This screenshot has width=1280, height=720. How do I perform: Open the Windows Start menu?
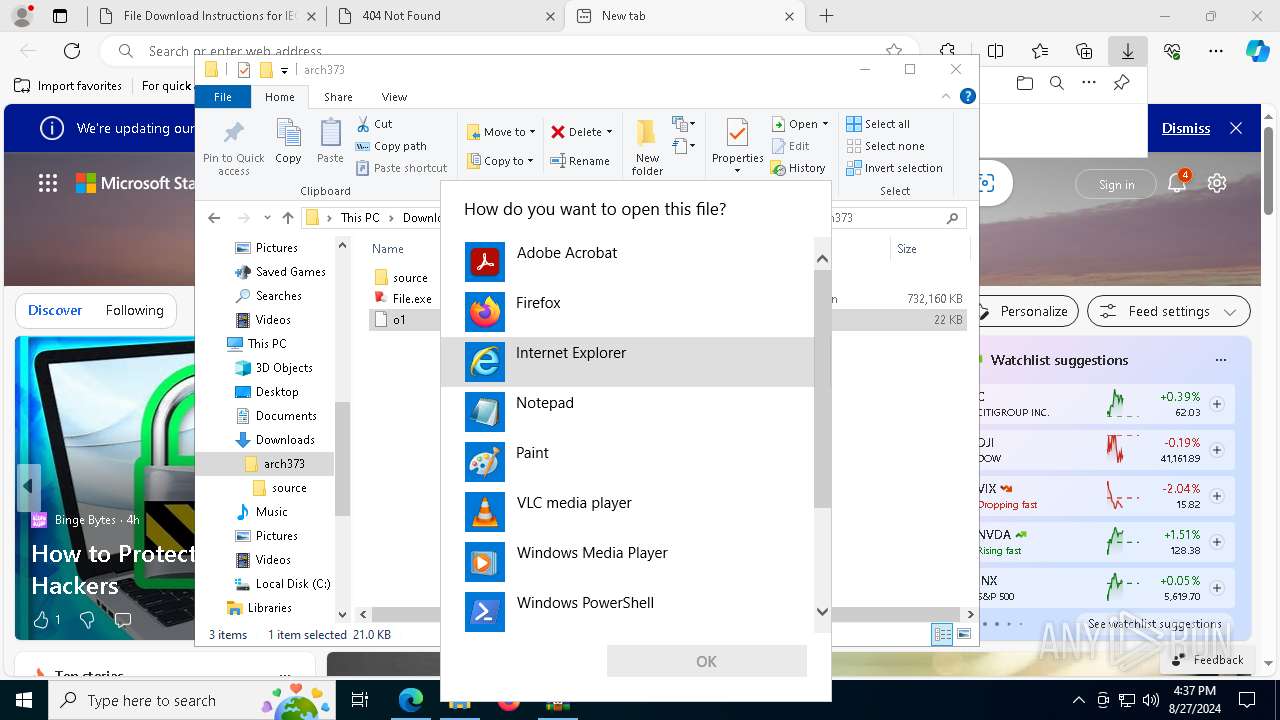(22, 700)
